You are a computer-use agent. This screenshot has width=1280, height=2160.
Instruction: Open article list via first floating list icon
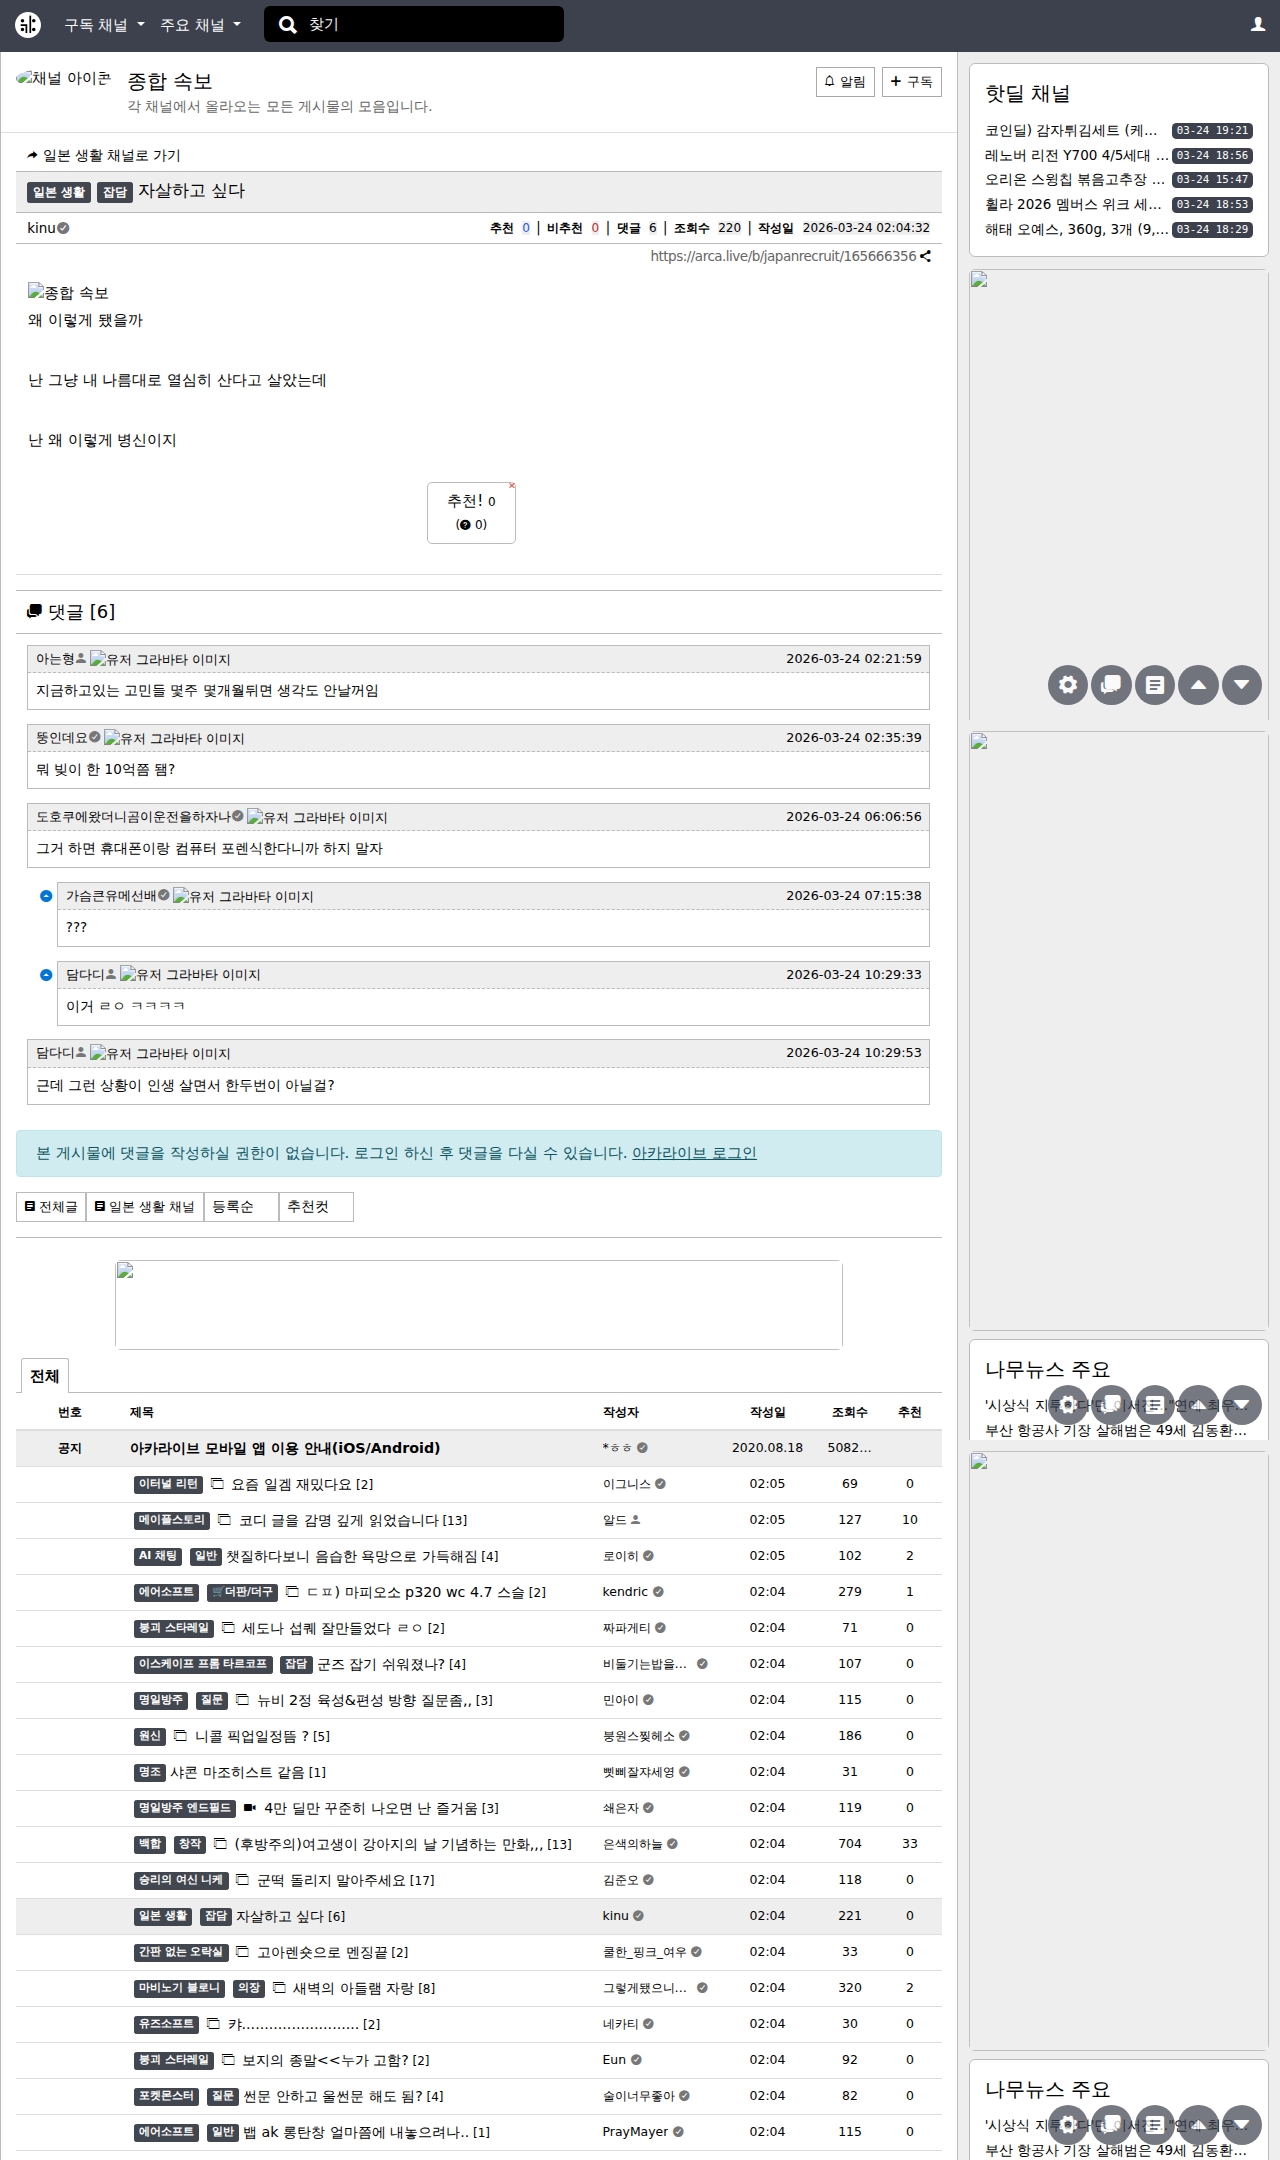coord(1155,685)
